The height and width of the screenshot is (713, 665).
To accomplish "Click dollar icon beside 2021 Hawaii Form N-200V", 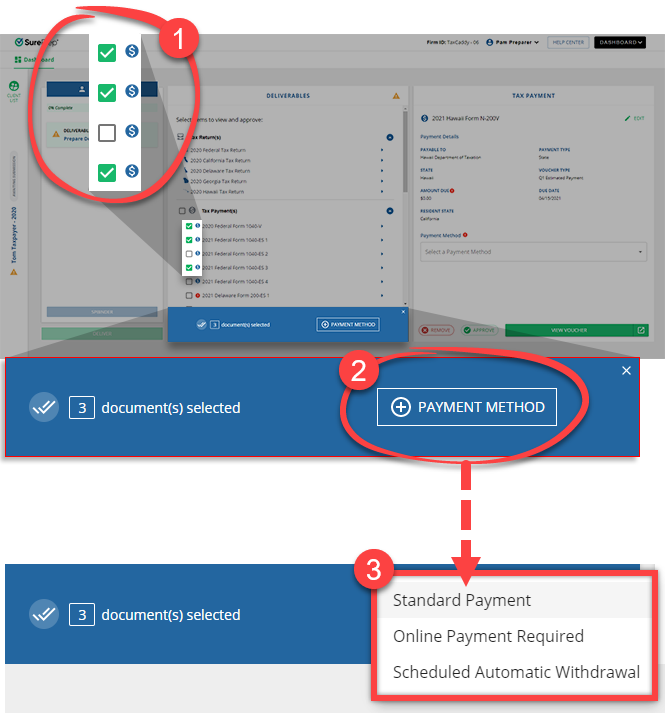I will coord(424,118).
